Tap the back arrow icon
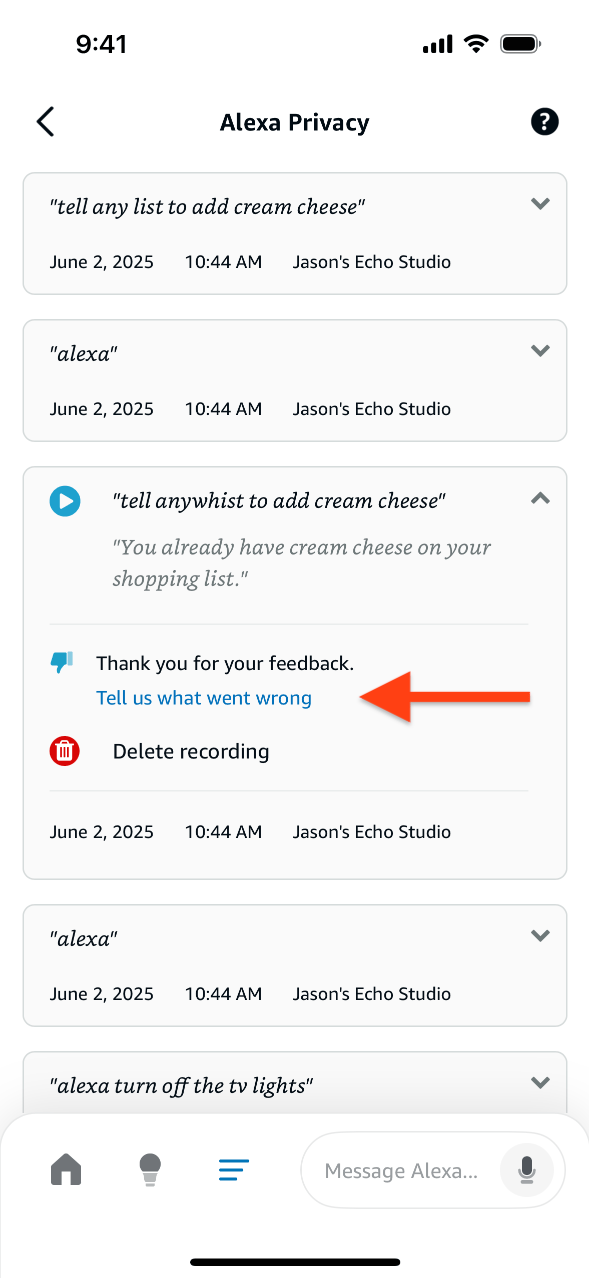Viewport: 589px width, 1278px height. (45, 122)
